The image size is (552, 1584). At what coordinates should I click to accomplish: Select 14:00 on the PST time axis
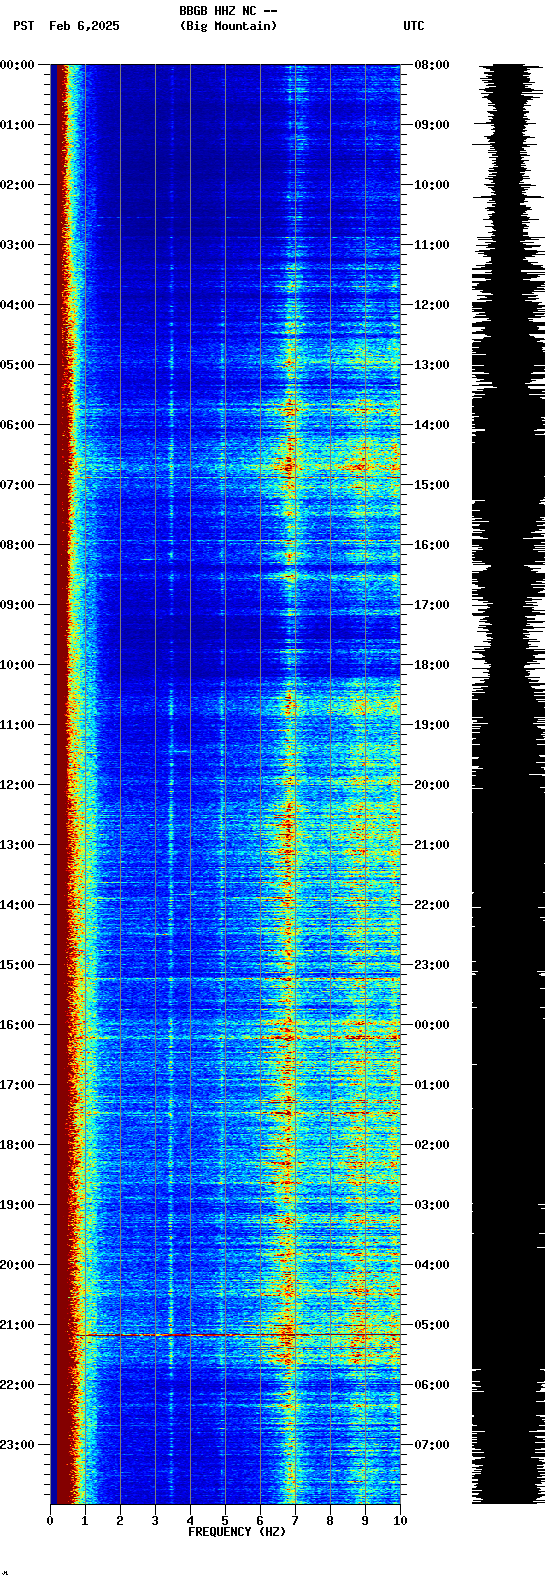pos(17,905)
